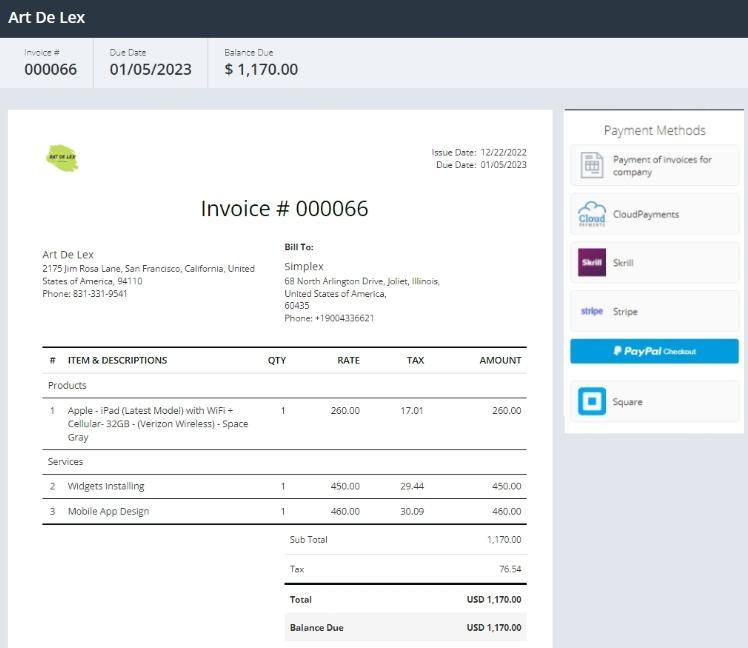Click the blue Square logo icon
Image resolution: width=748 pixels, height=648 pixels.
592,402
